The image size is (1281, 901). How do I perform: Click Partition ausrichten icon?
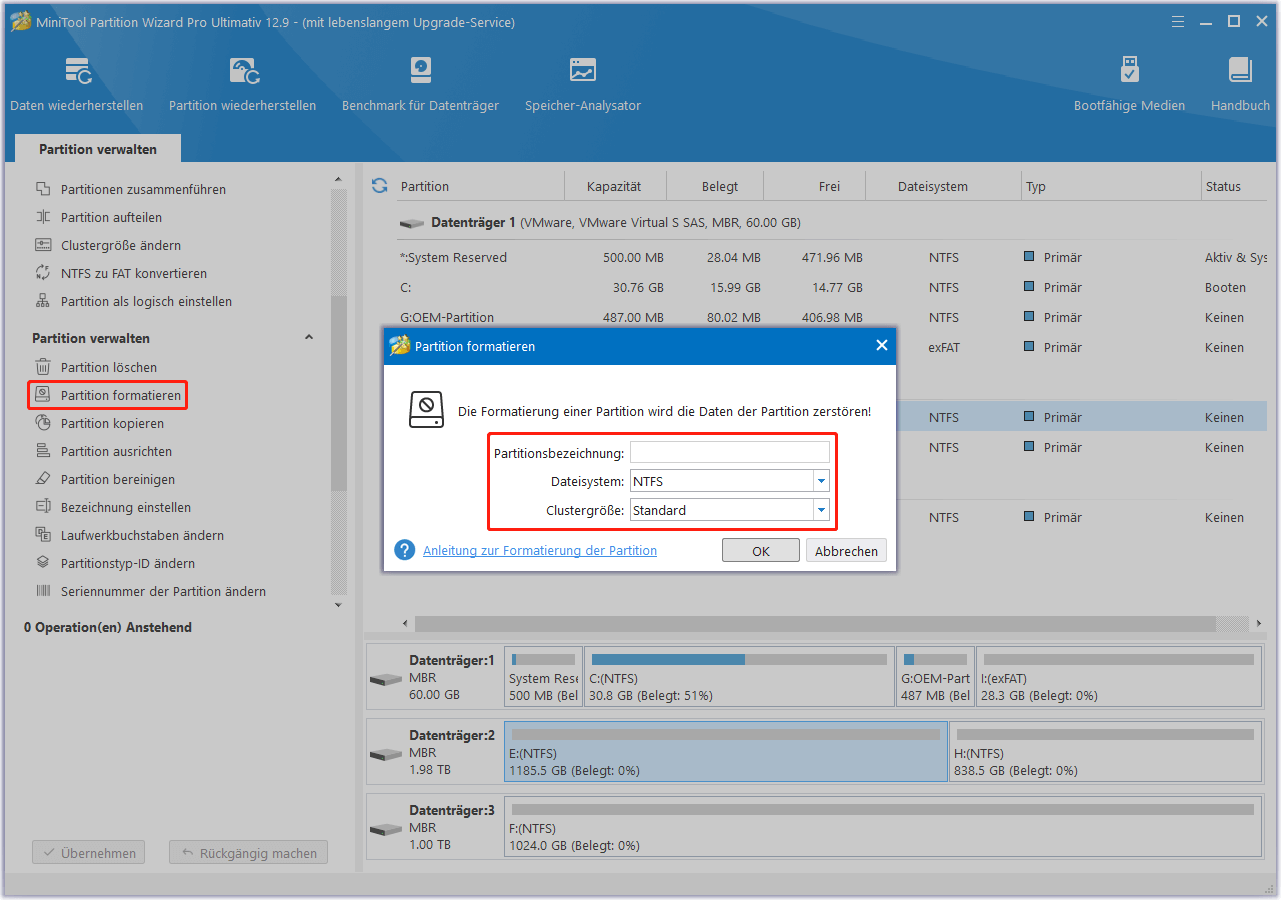coord(43,451)
